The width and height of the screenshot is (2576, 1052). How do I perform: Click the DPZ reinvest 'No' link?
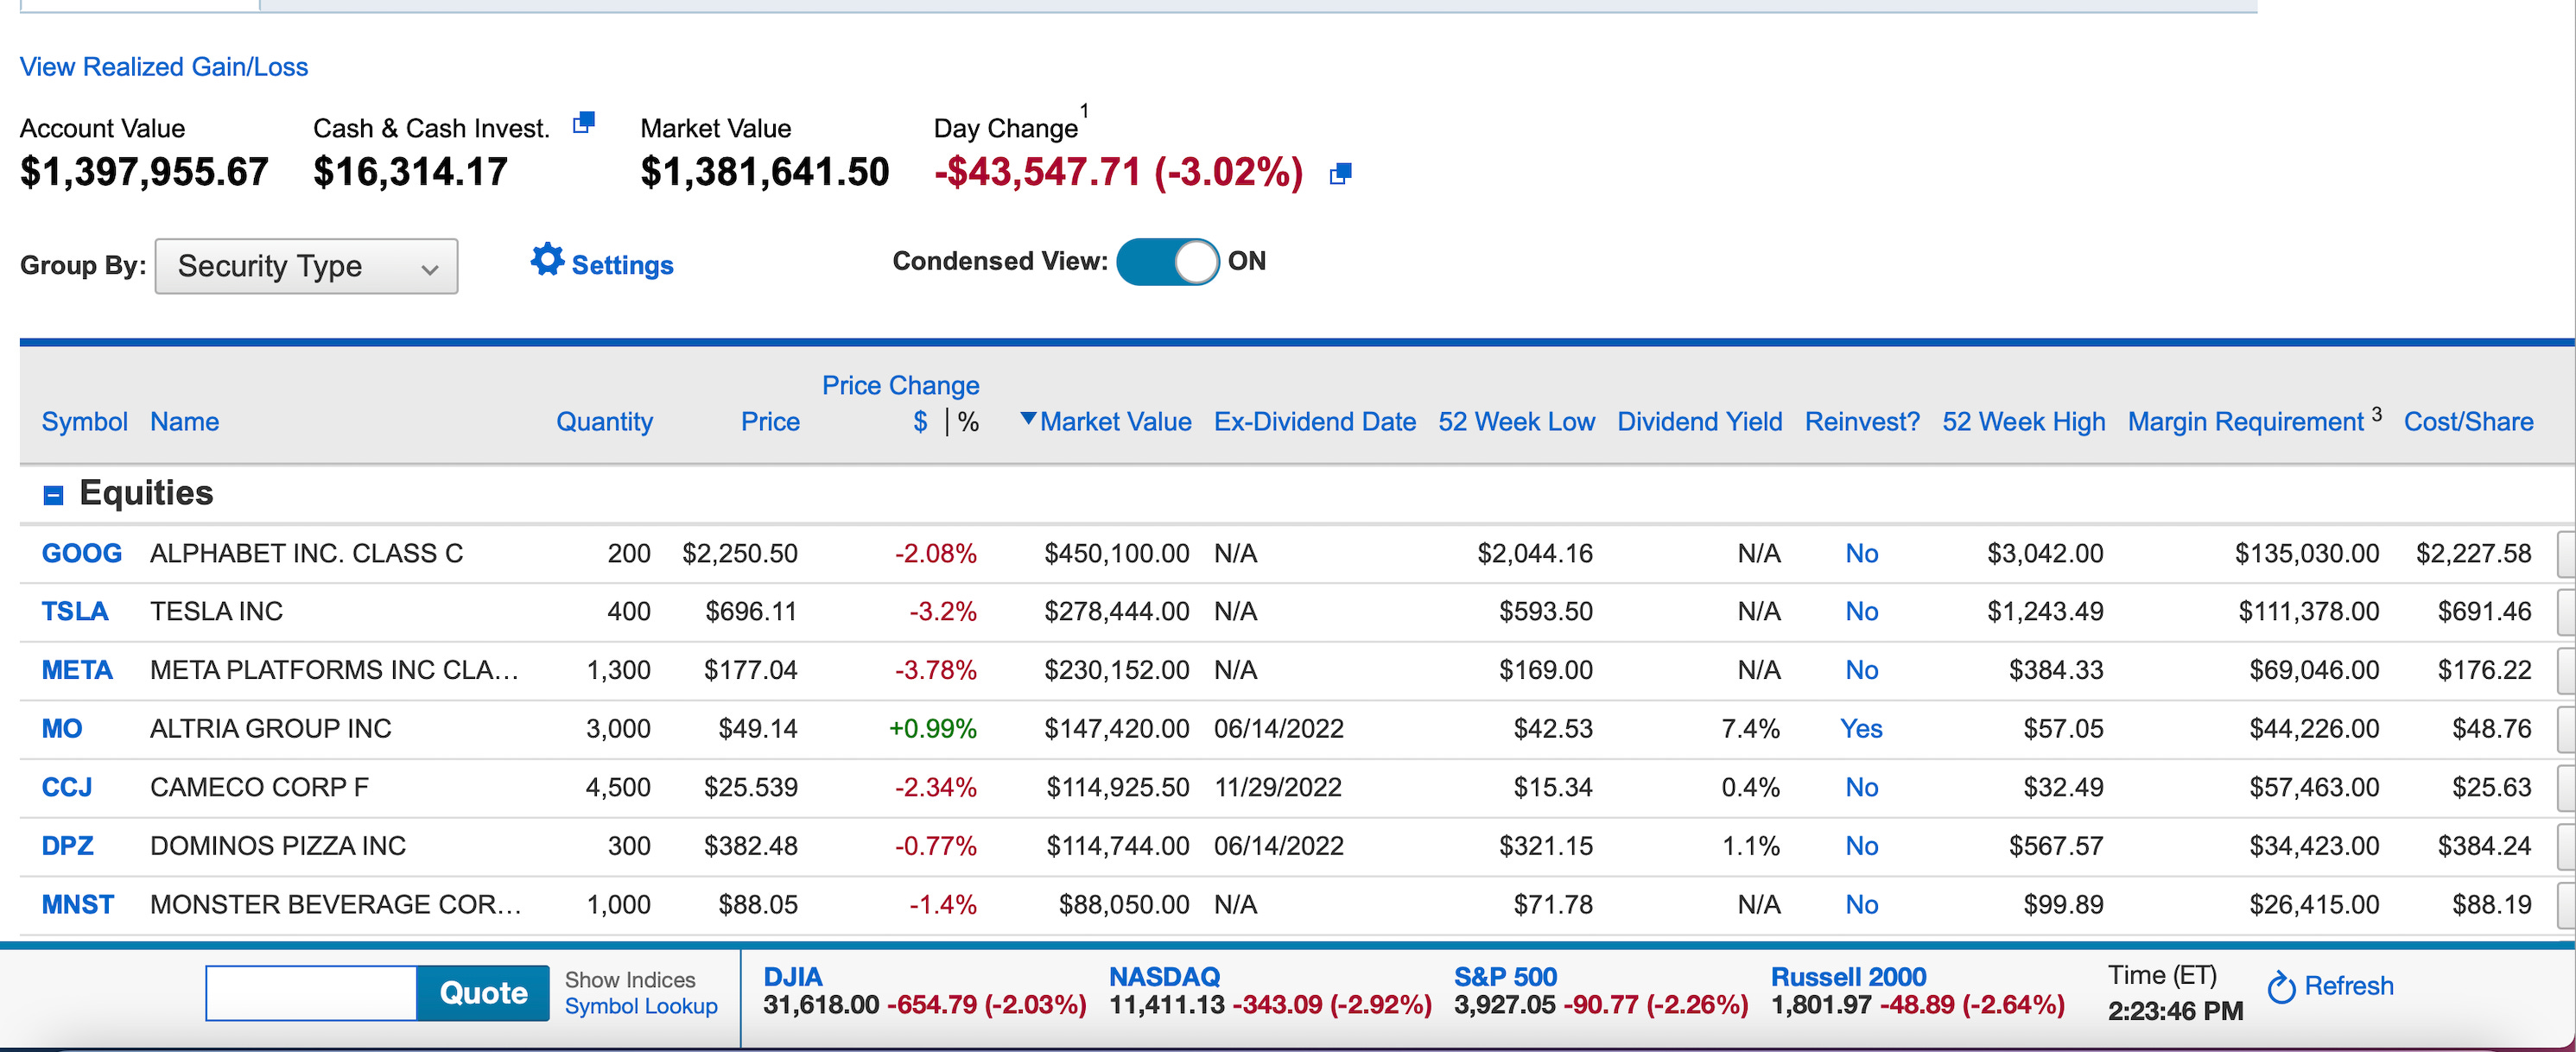coord(1861,846)
